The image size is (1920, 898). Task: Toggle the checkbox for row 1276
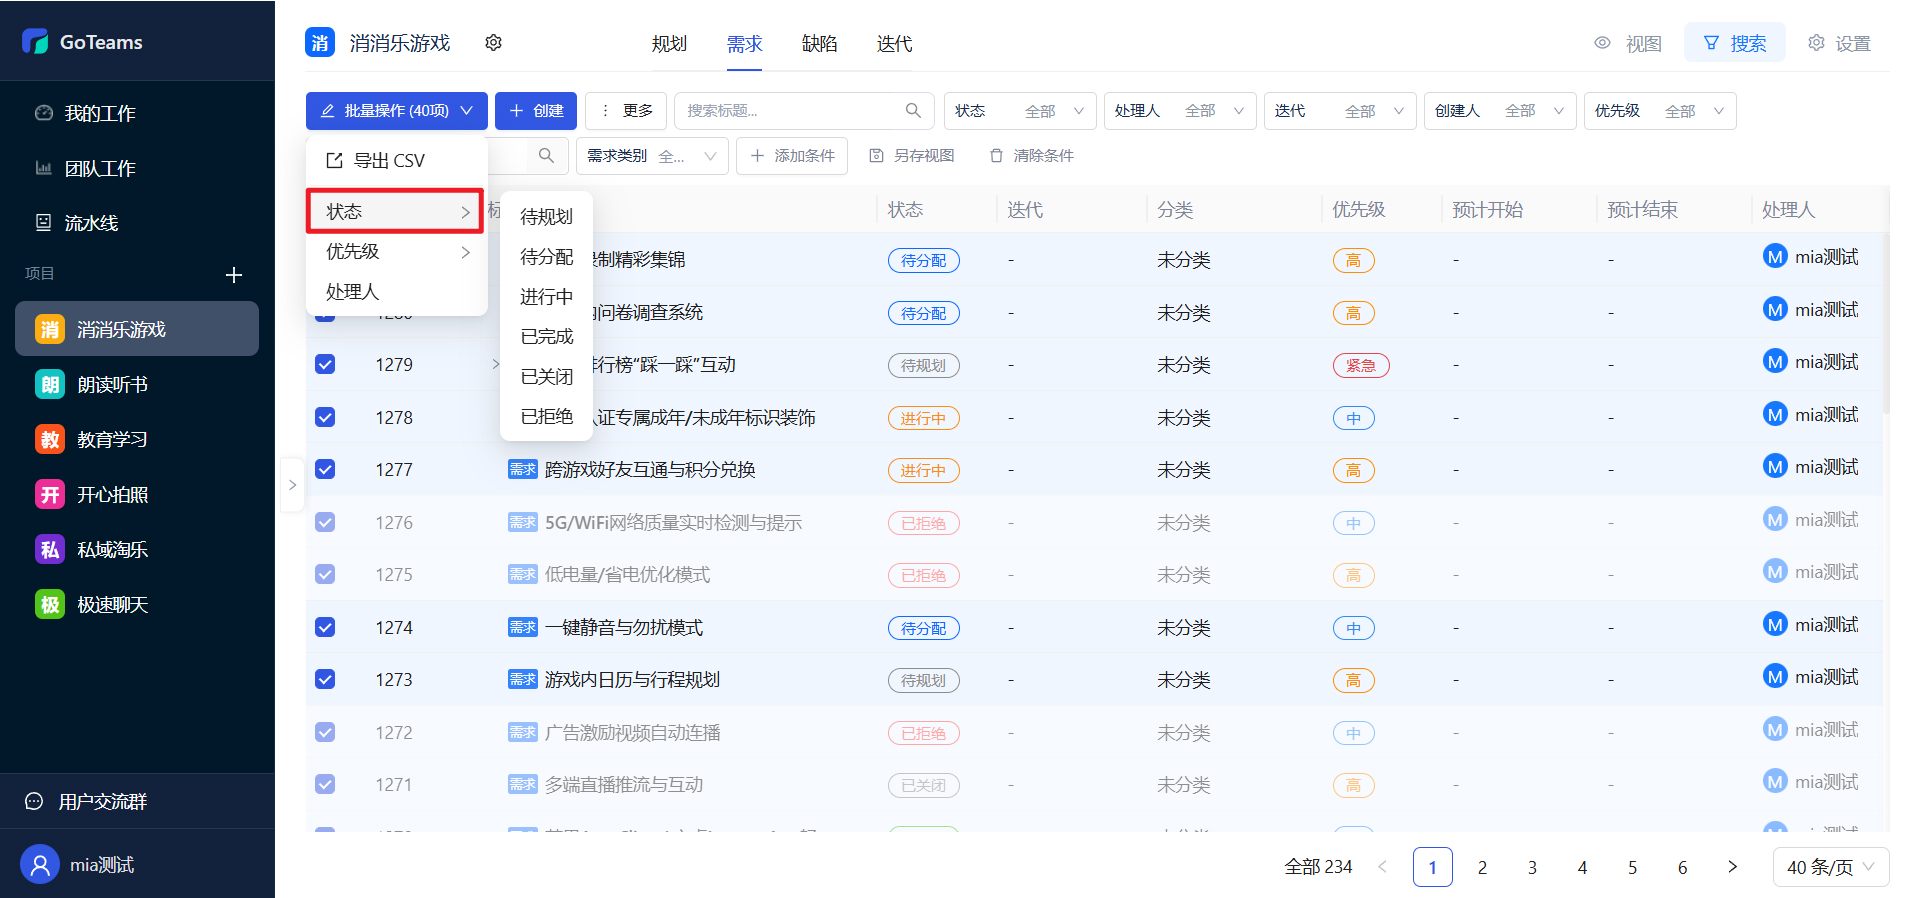pos(325,522)
